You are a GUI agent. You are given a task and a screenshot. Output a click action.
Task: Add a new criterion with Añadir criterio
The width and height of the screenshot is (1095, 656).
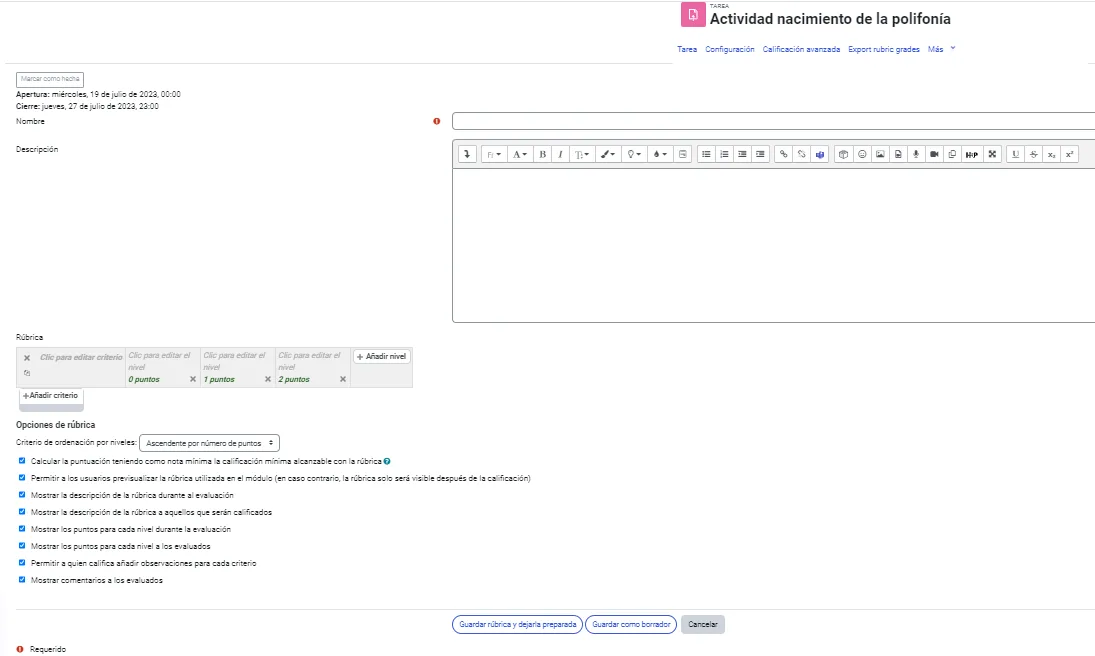[x=50, y=396]
